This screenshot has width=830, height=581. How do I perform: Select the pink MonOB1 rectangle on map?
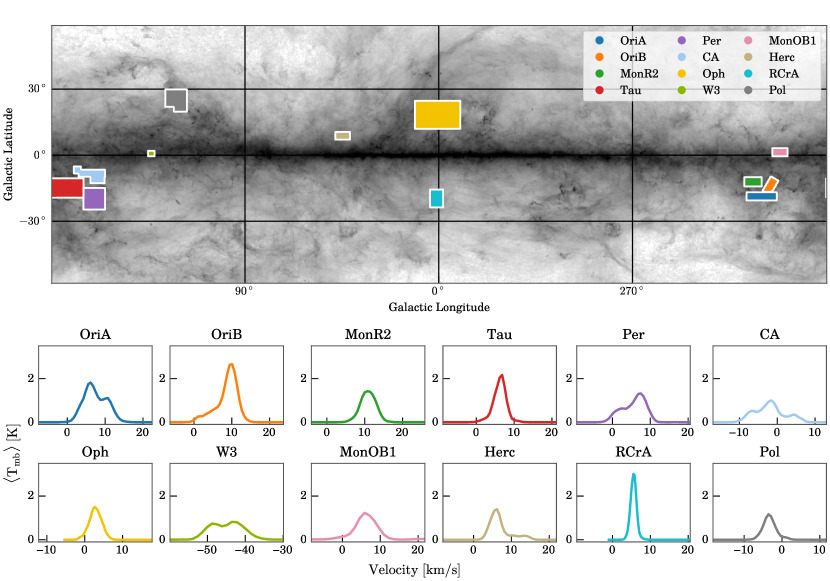(x=780, y=152)
